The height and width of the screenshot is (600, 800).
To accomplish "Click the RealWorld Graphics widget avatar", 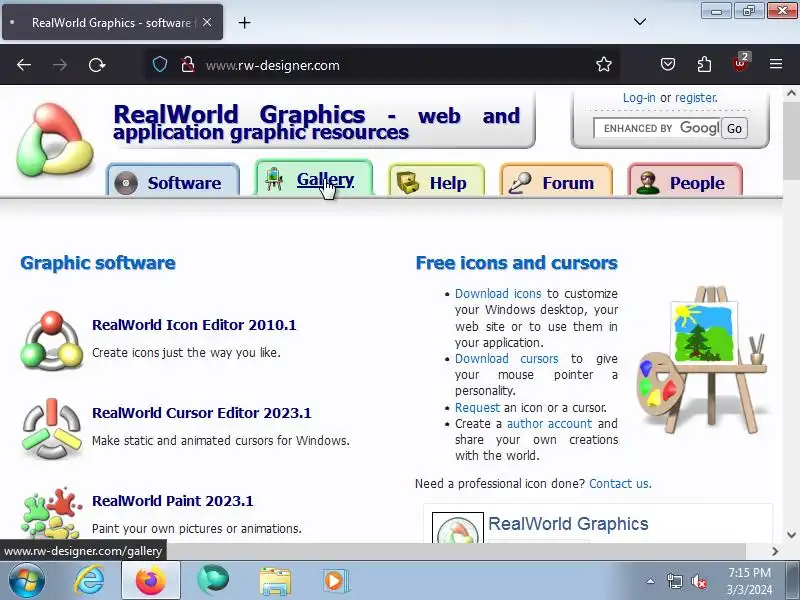I will [x=458, y=528].
